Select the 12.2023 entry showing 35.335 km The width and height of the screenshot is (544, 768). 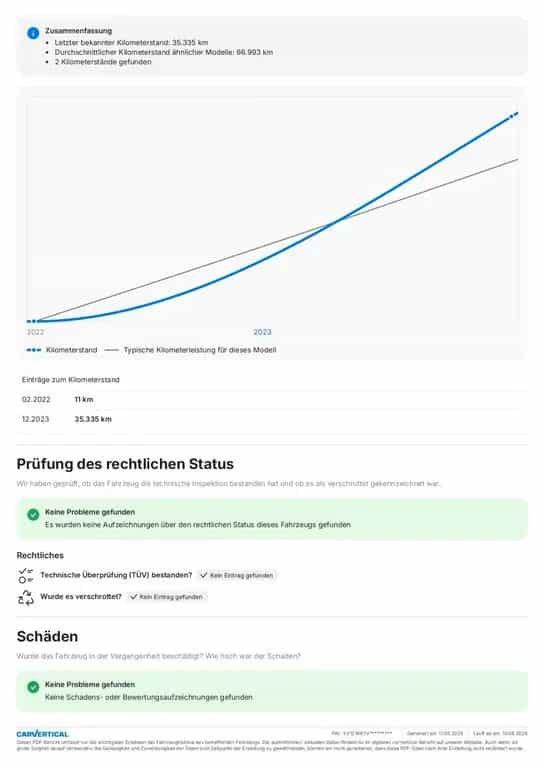(272, 419)
